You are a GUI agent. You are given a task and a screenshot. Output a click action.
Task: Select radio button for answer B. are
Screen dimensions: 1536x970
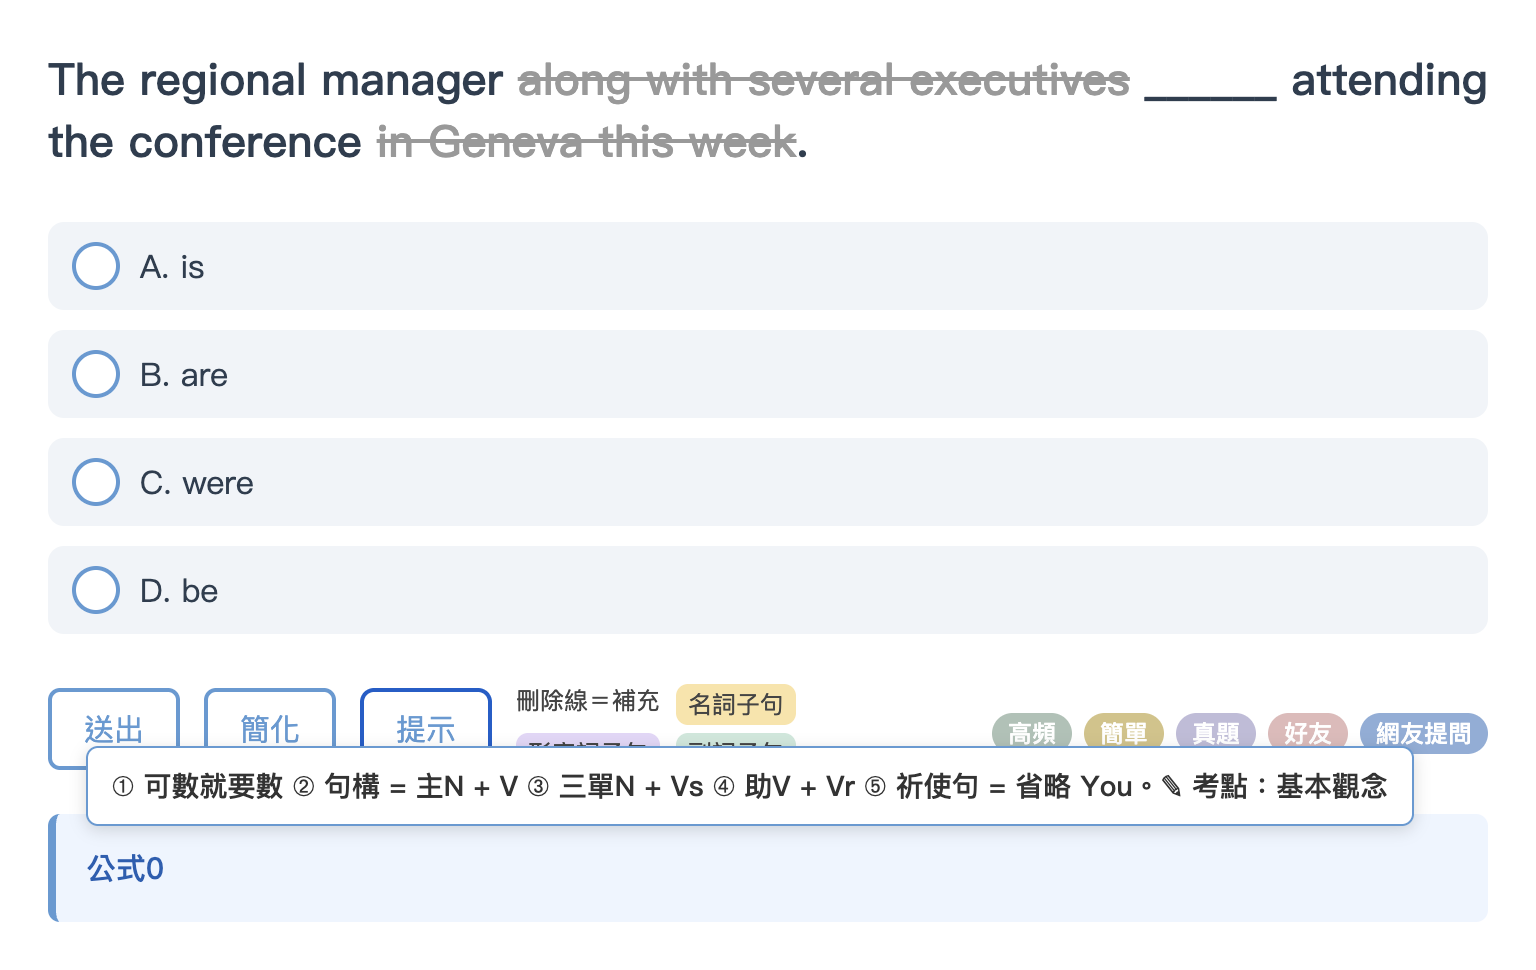tap(96, 374)
